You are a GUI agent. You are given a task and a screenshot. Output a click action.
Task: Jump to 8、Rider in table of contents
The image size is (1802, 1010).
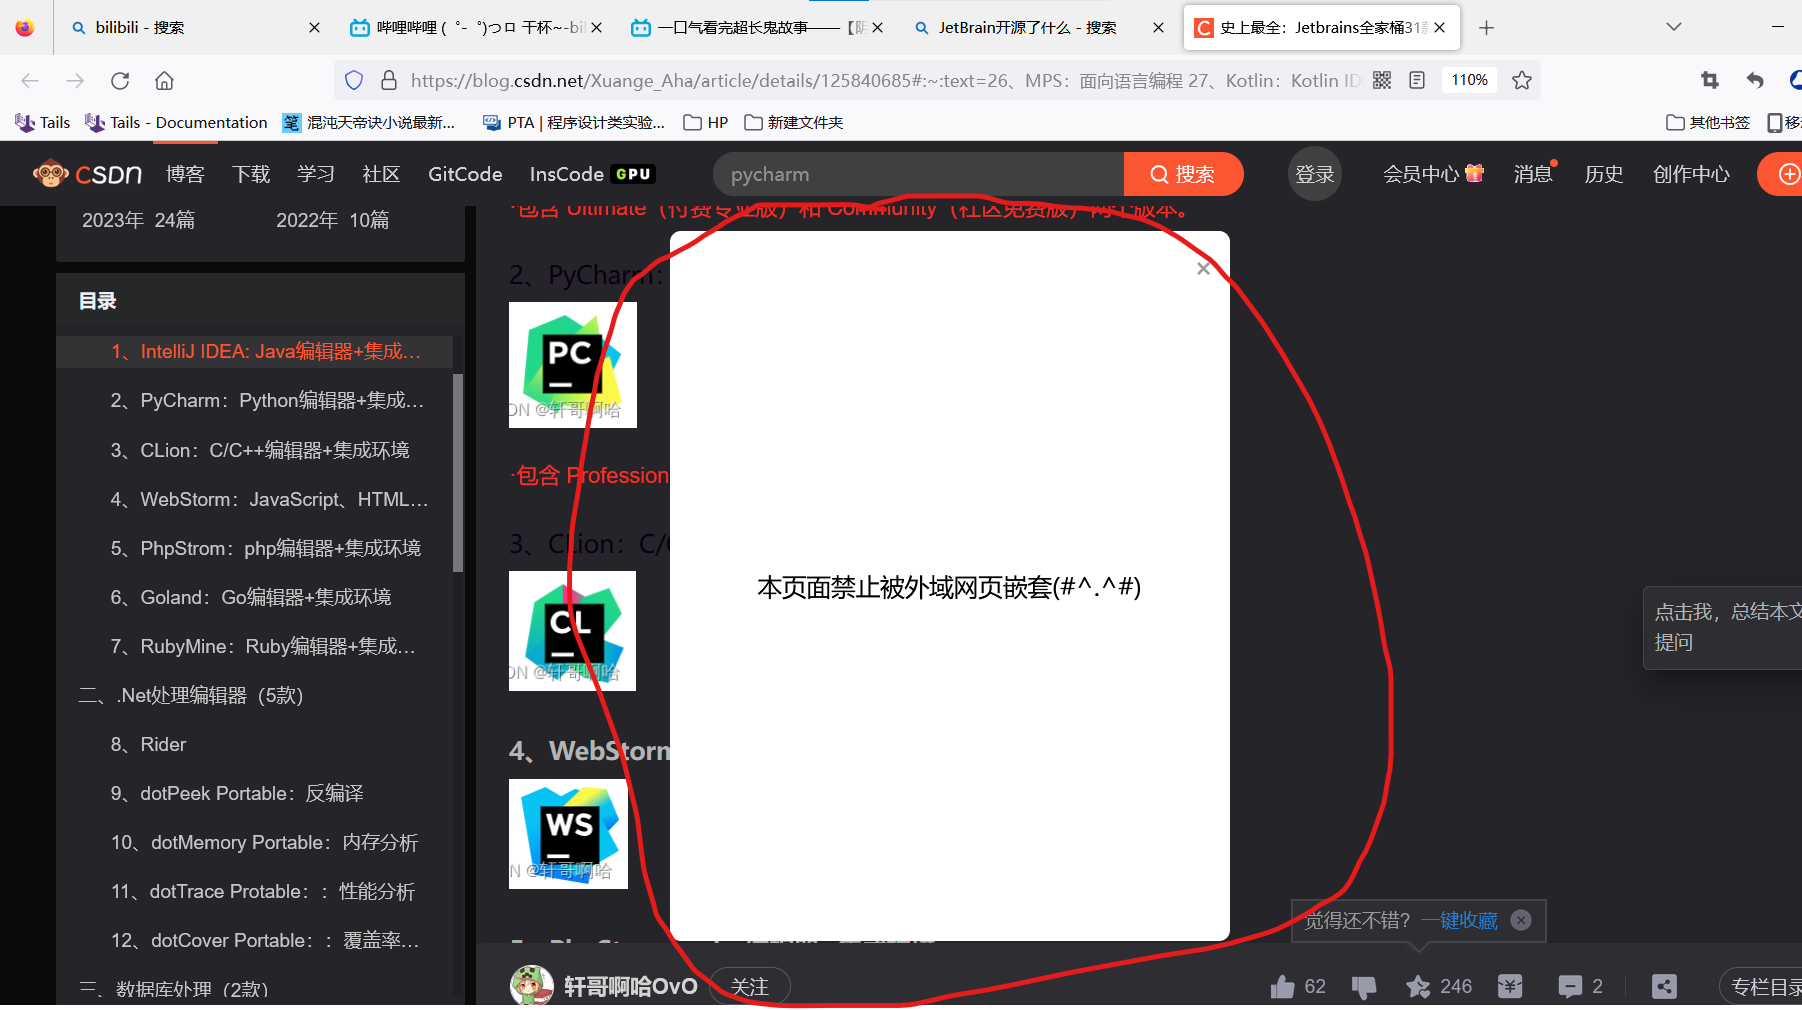click(148, 744)
